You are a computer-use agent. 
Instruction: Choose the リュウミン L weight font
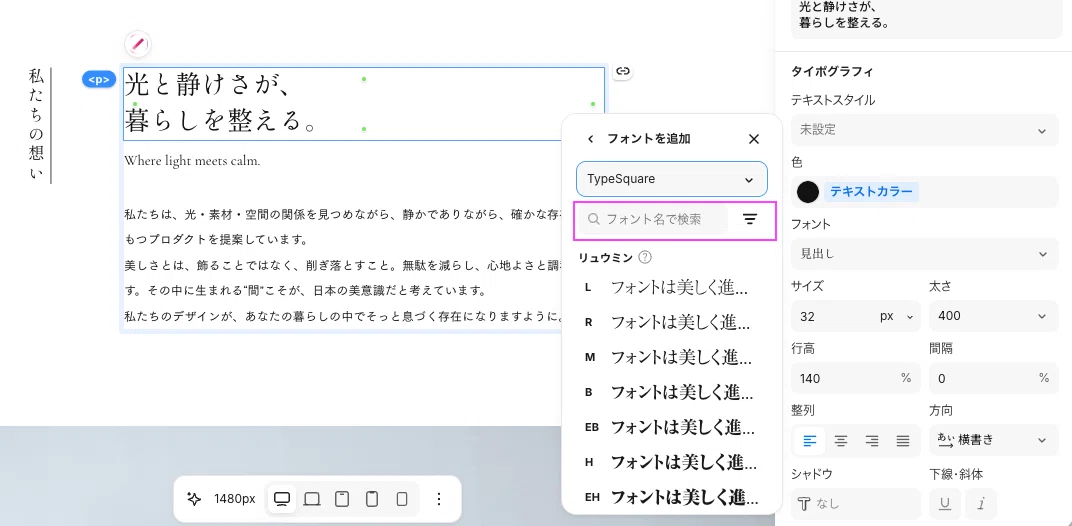(671, 287)
